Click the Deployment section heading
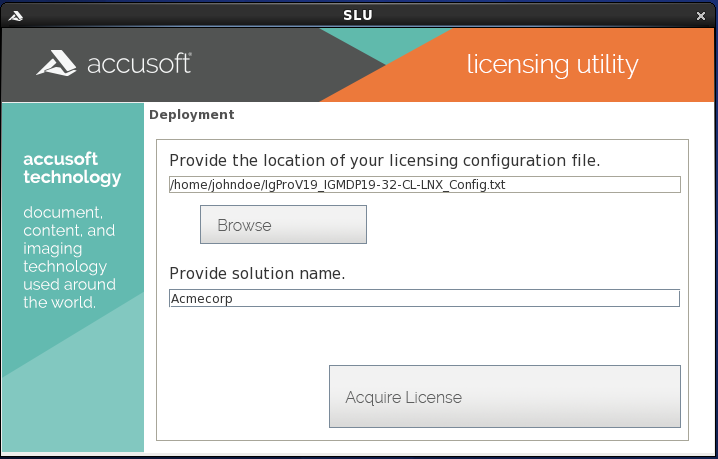 (x=191, y=115)
